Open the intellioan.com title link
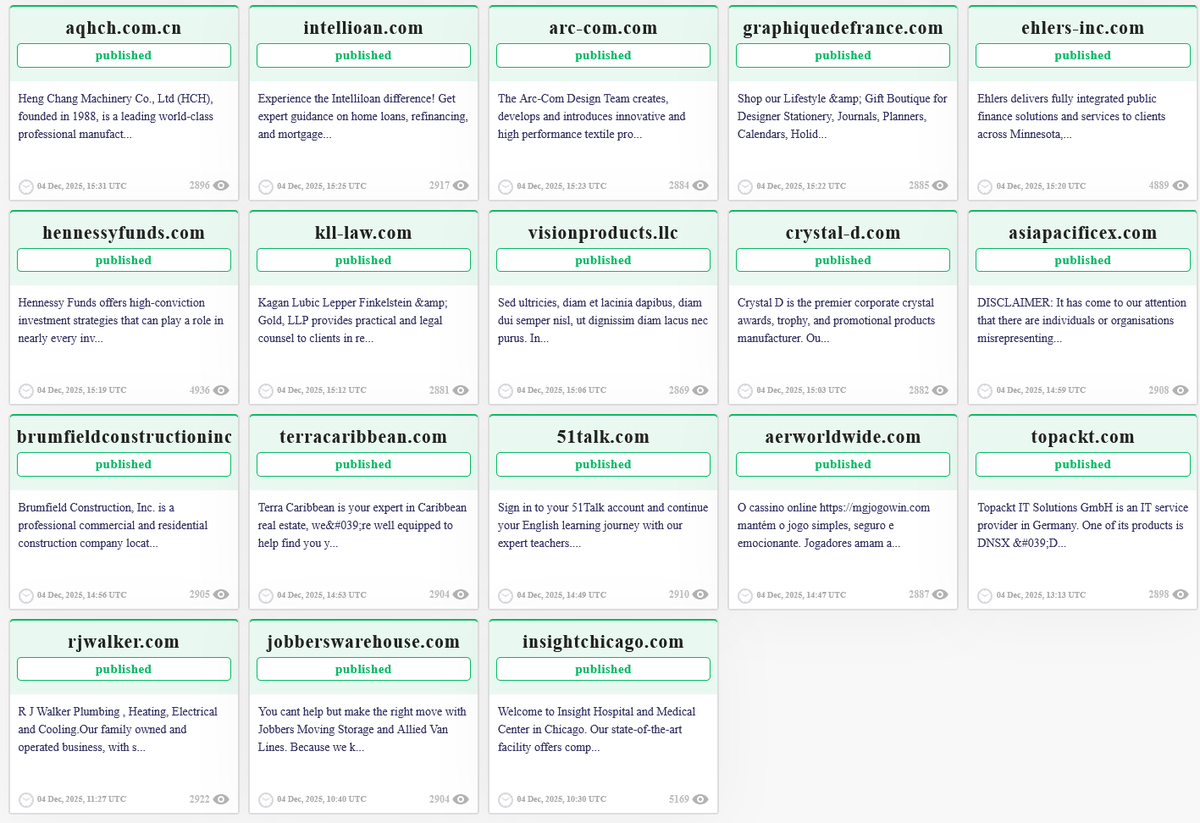 pos(364,28)
